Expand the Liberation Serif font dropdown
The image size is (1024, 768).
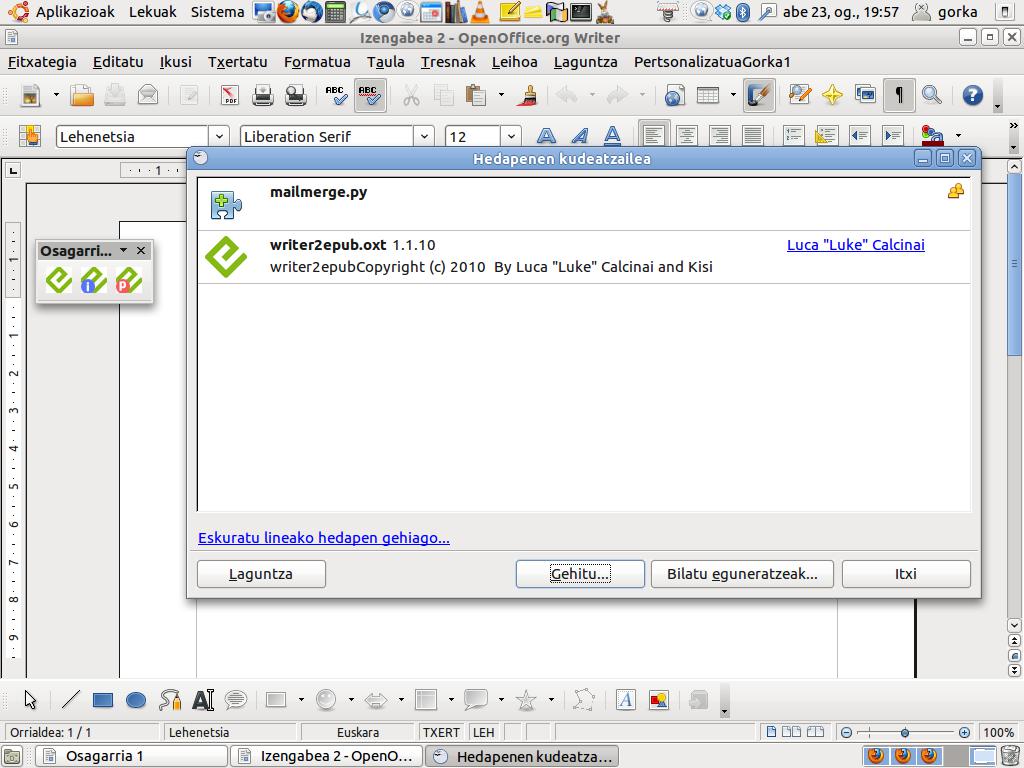coord(425,137)
